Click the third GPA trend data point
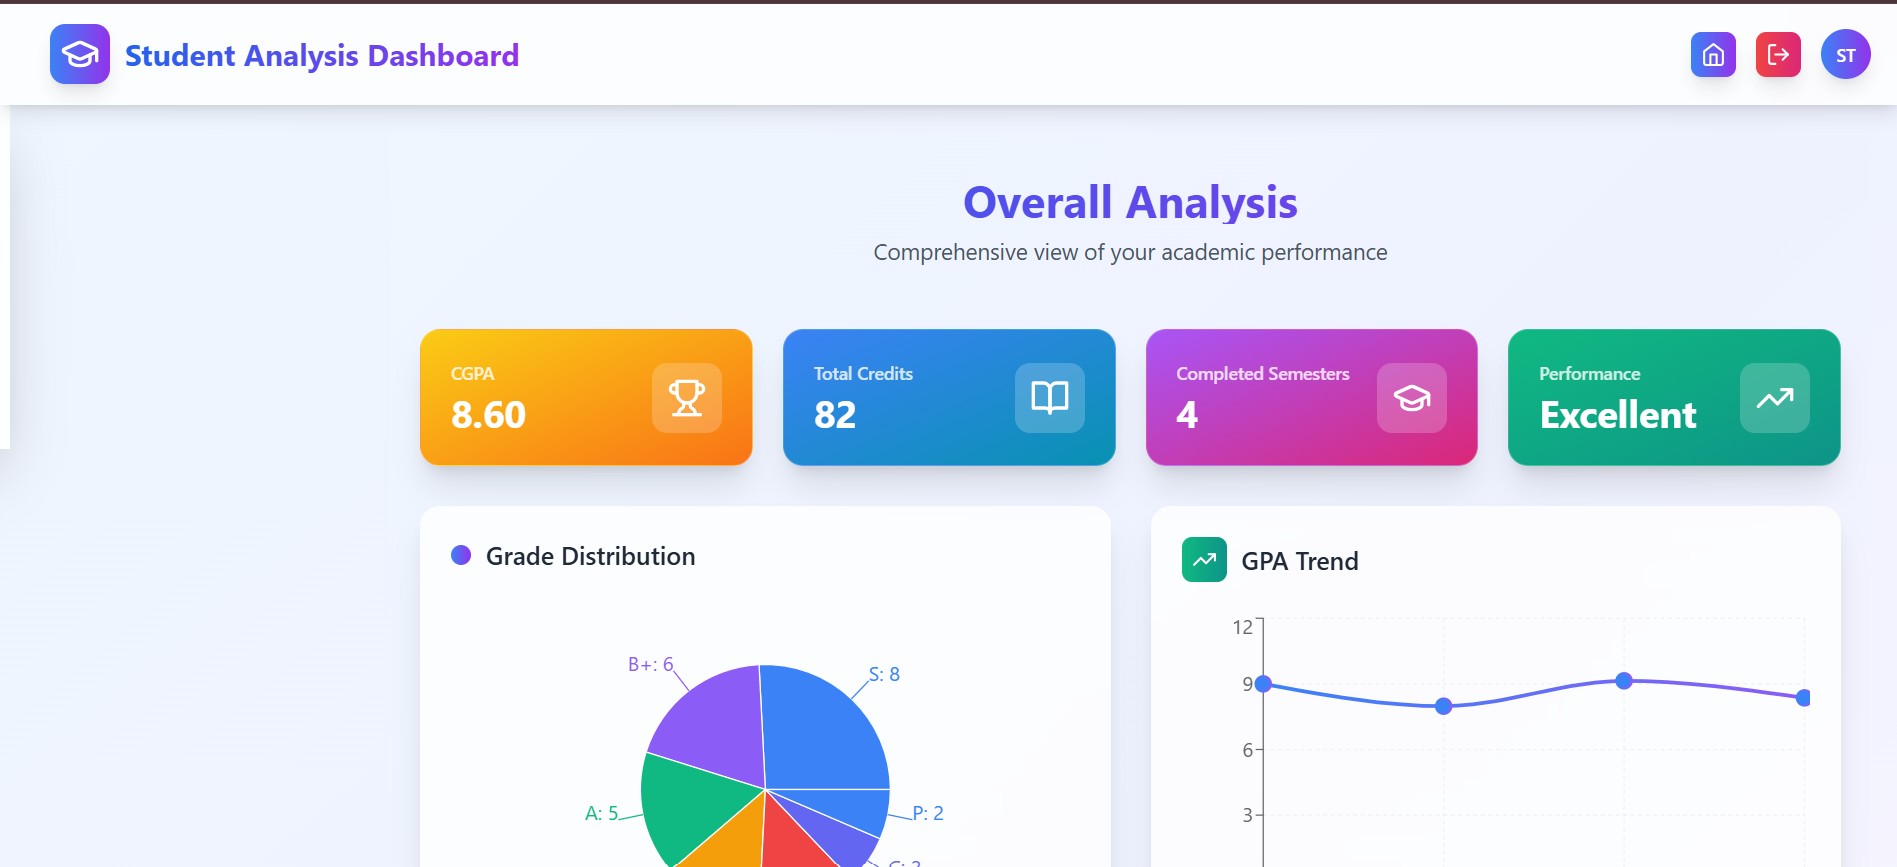Image resolution: width=1897 pixels, height=867 pixels. [x=1624, y=681]
